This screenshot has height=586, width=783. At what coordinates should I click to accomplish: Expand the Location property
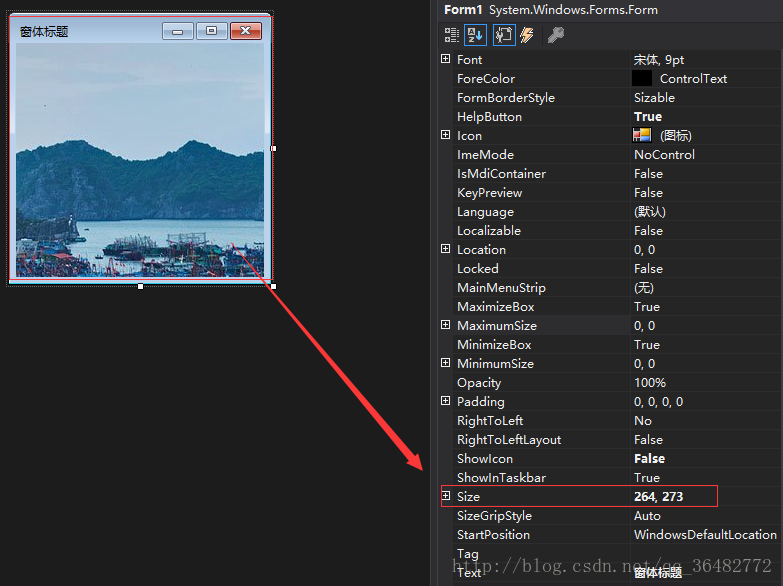tap(445, 249)
